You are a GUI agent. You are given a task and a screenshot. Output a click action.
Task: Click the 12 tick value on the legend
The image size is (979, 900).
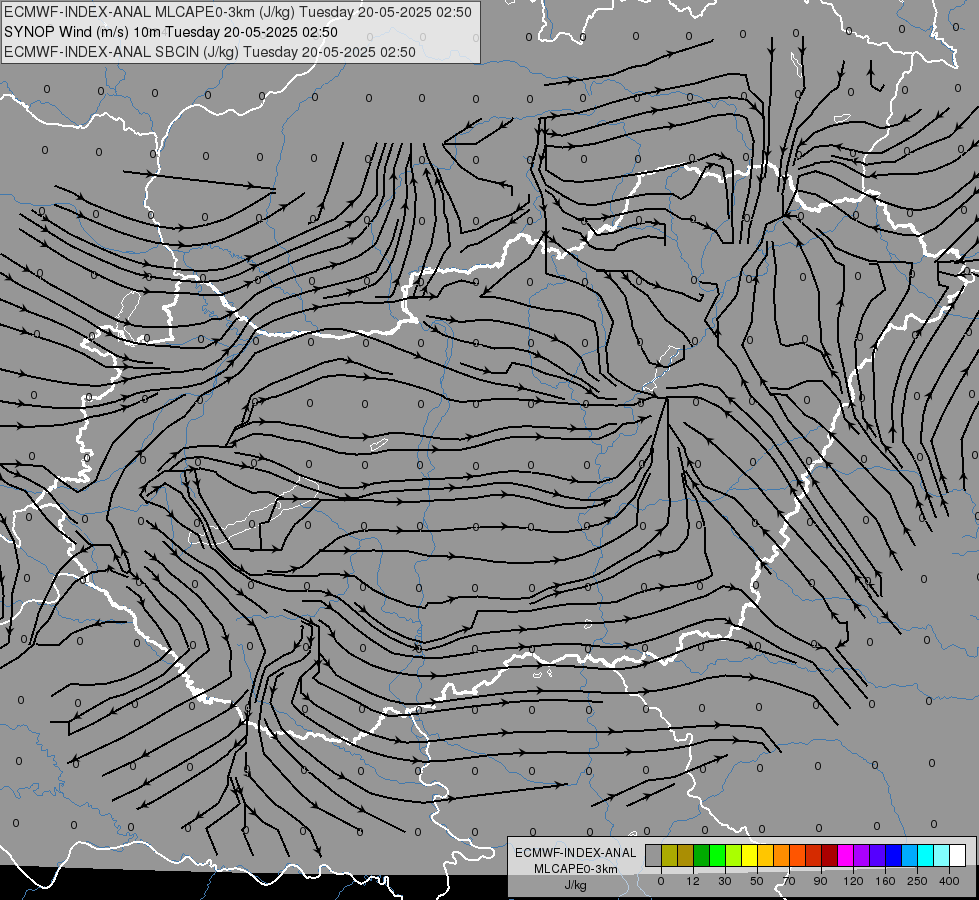pos(693,881)
